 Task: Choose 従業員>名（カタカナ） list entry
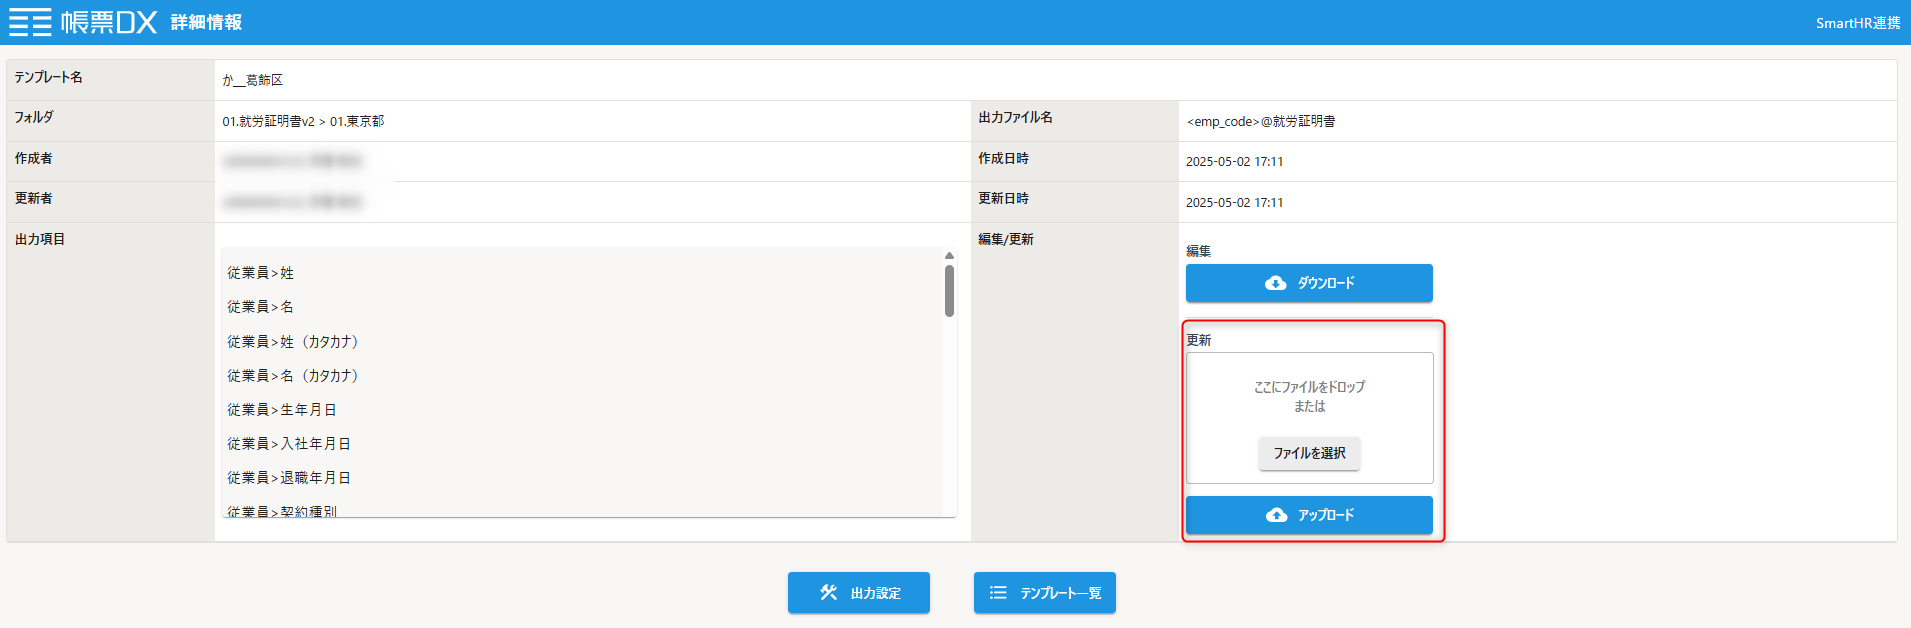tap(292, 376)
